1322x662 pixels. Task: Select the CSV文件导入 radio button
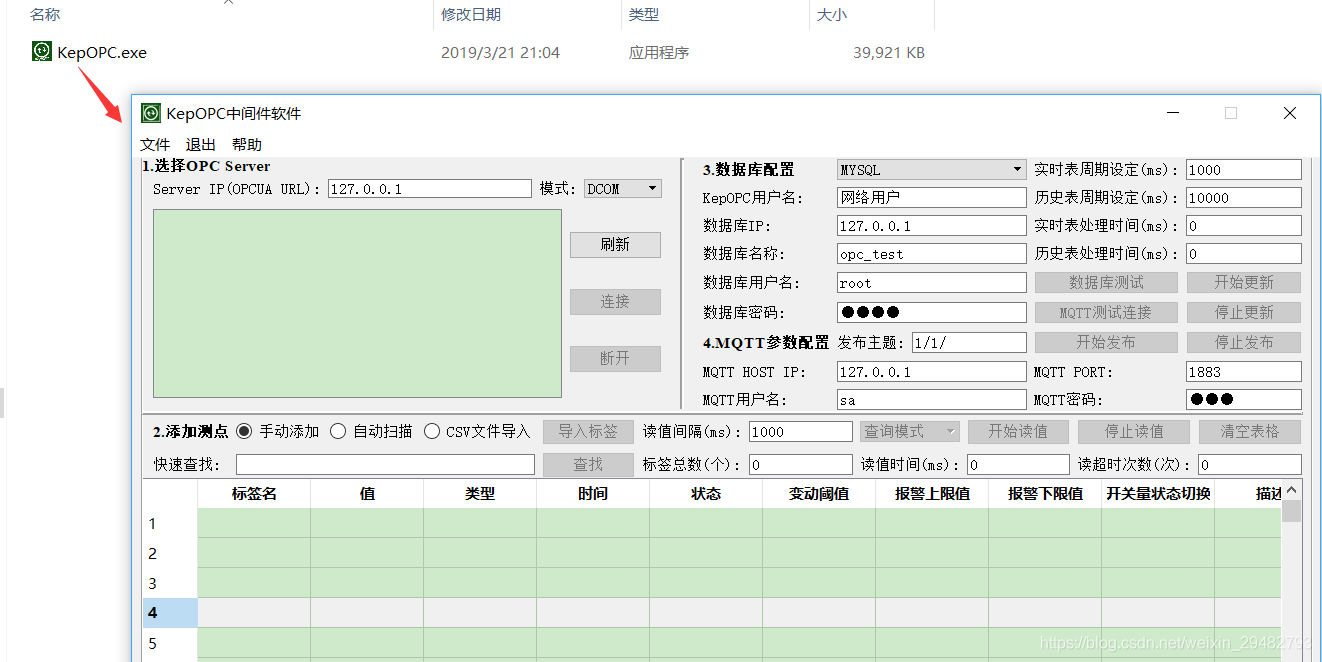(432, 431)
